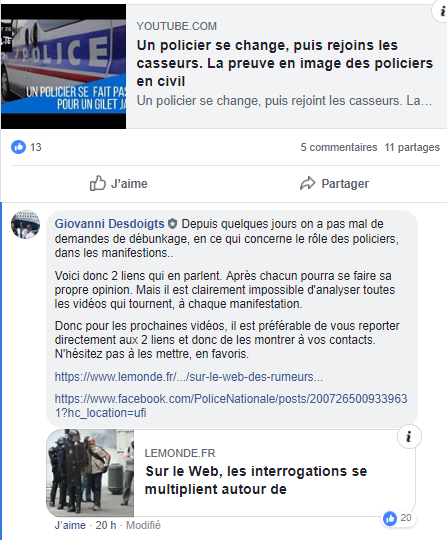The width and height of the screenshot is (447, 540).
Task: Open the info icon on the YouTube link card
Action: click(x=441, y=11)
